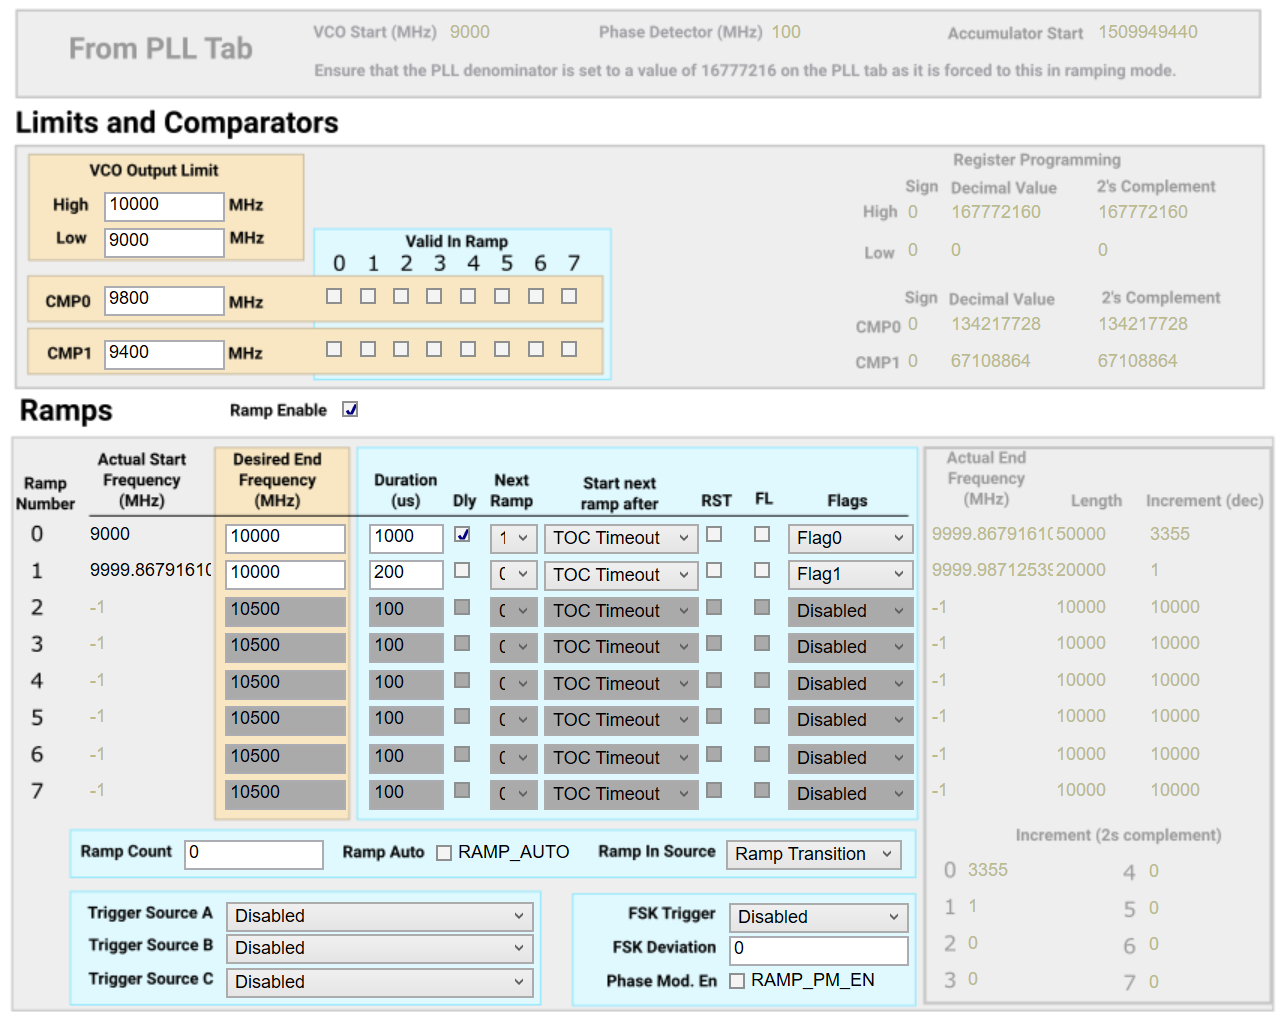Viewport: 1287px width, 1014px height.
Task: Expand the Trigger Source C dropdown
Action: click(x=380, y=982)
